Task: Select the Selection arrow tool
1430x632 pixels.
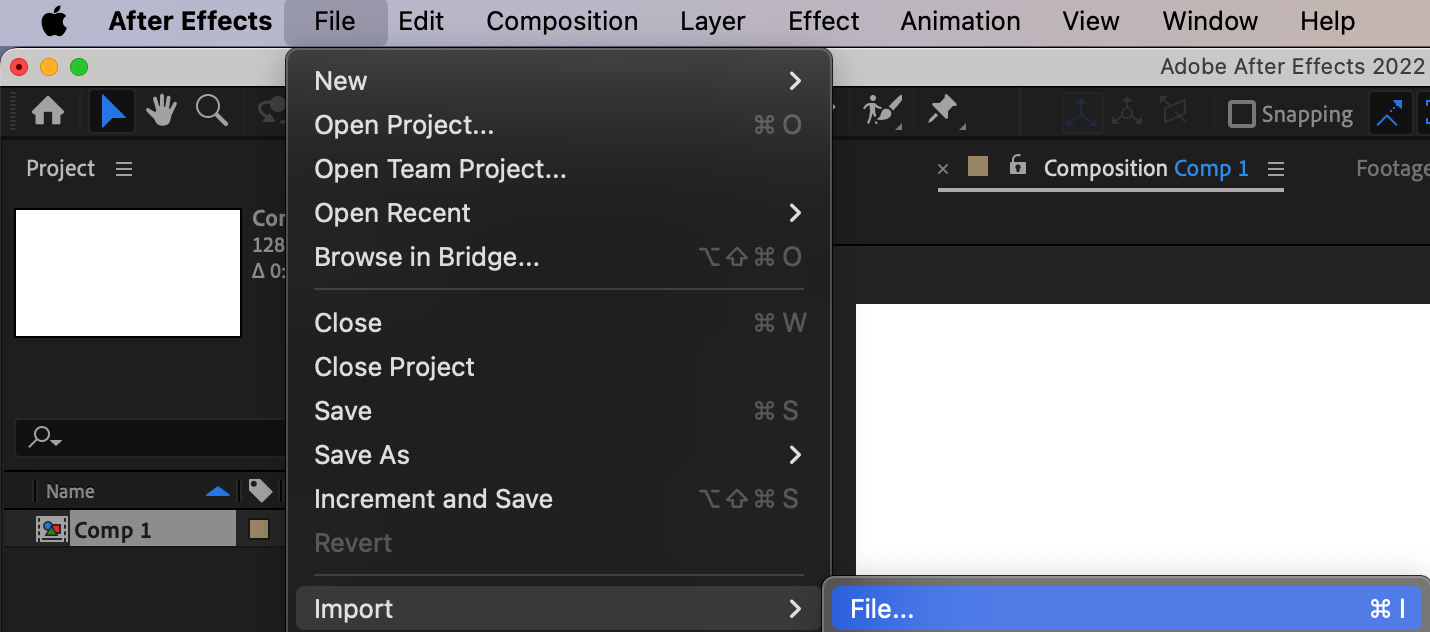Action: (x=113, y=112)
